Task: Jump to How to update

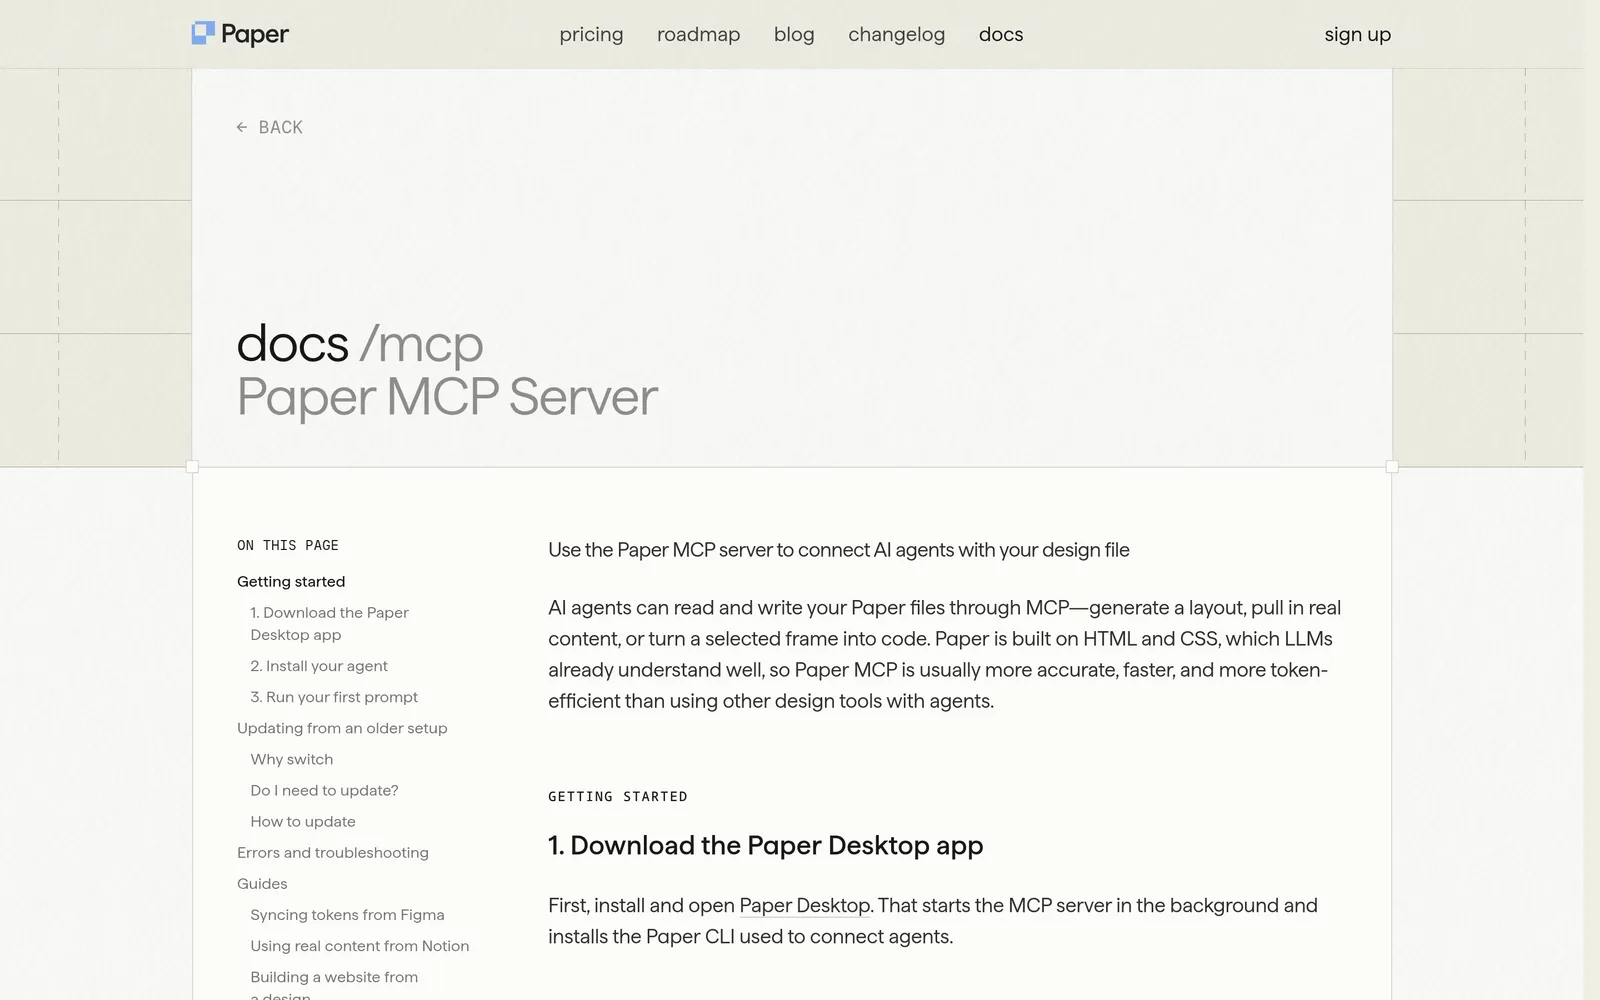Action: click(x=303, y=821)
